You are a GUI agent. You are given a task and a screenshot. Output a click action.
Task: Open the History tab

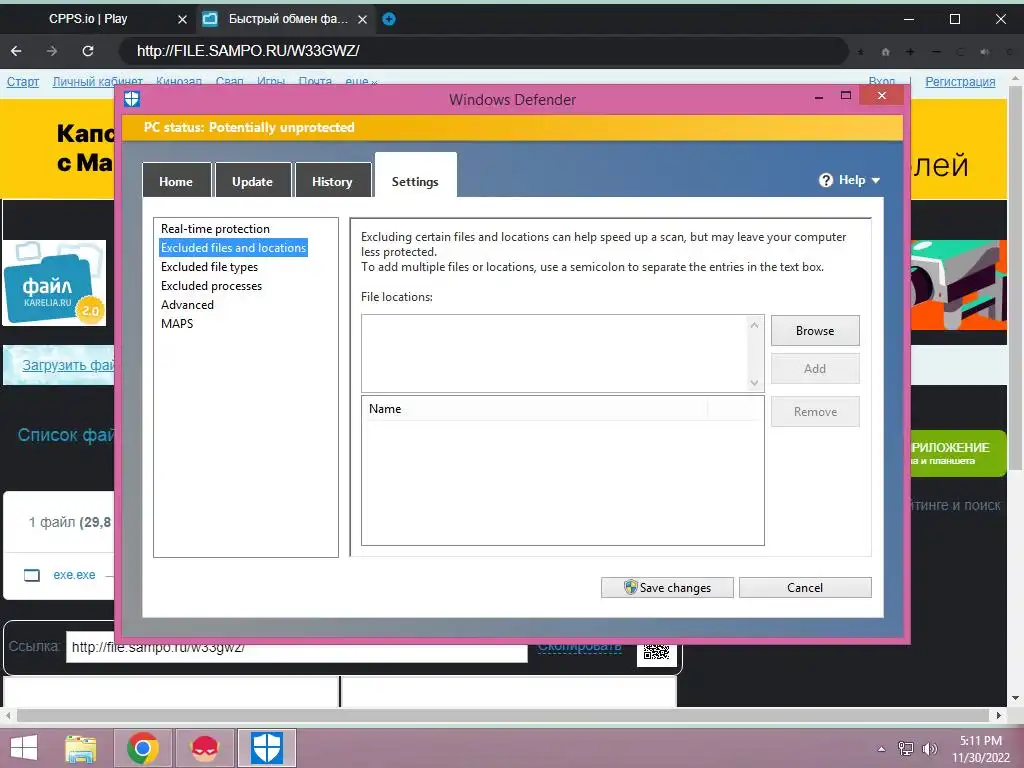point(332,181)
